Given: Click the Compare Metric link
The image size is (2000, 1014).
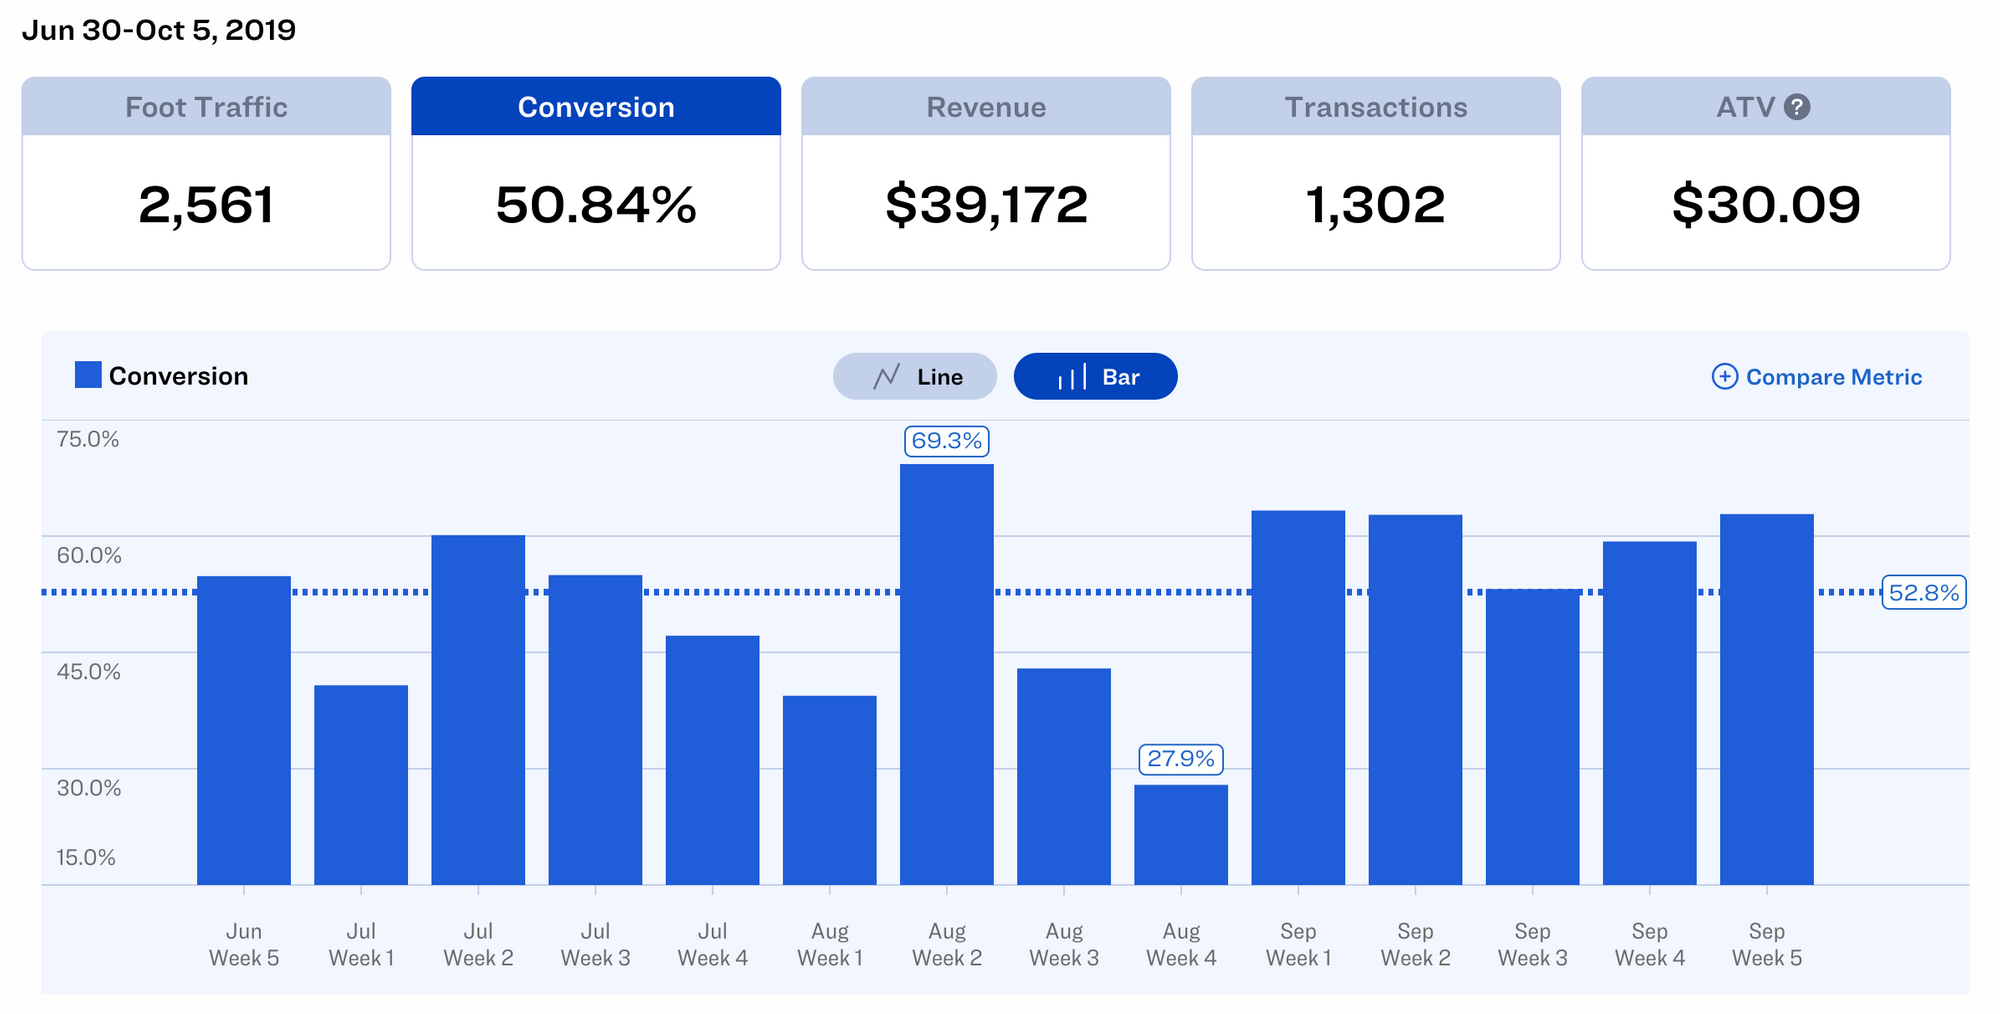Looking at the screenshot, I should coord(1833,377).
